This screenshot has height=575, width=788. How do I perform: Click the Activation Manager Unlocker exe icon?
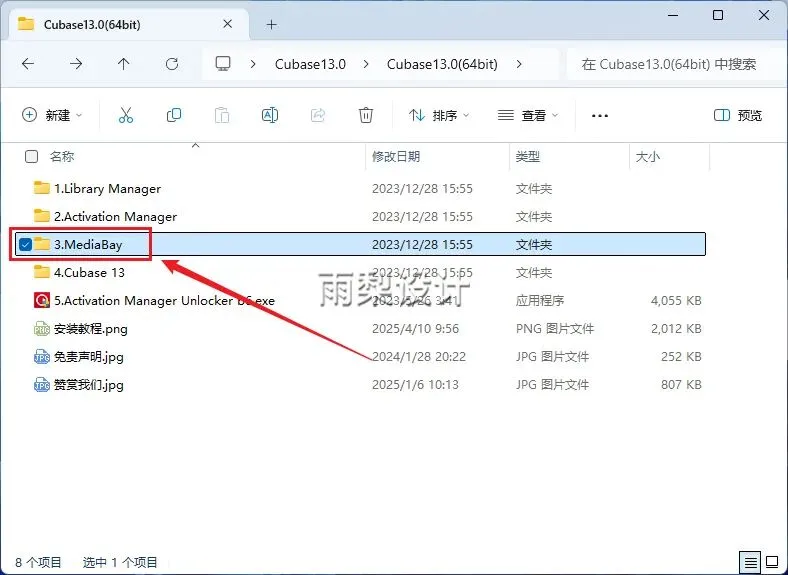point(42,300)
